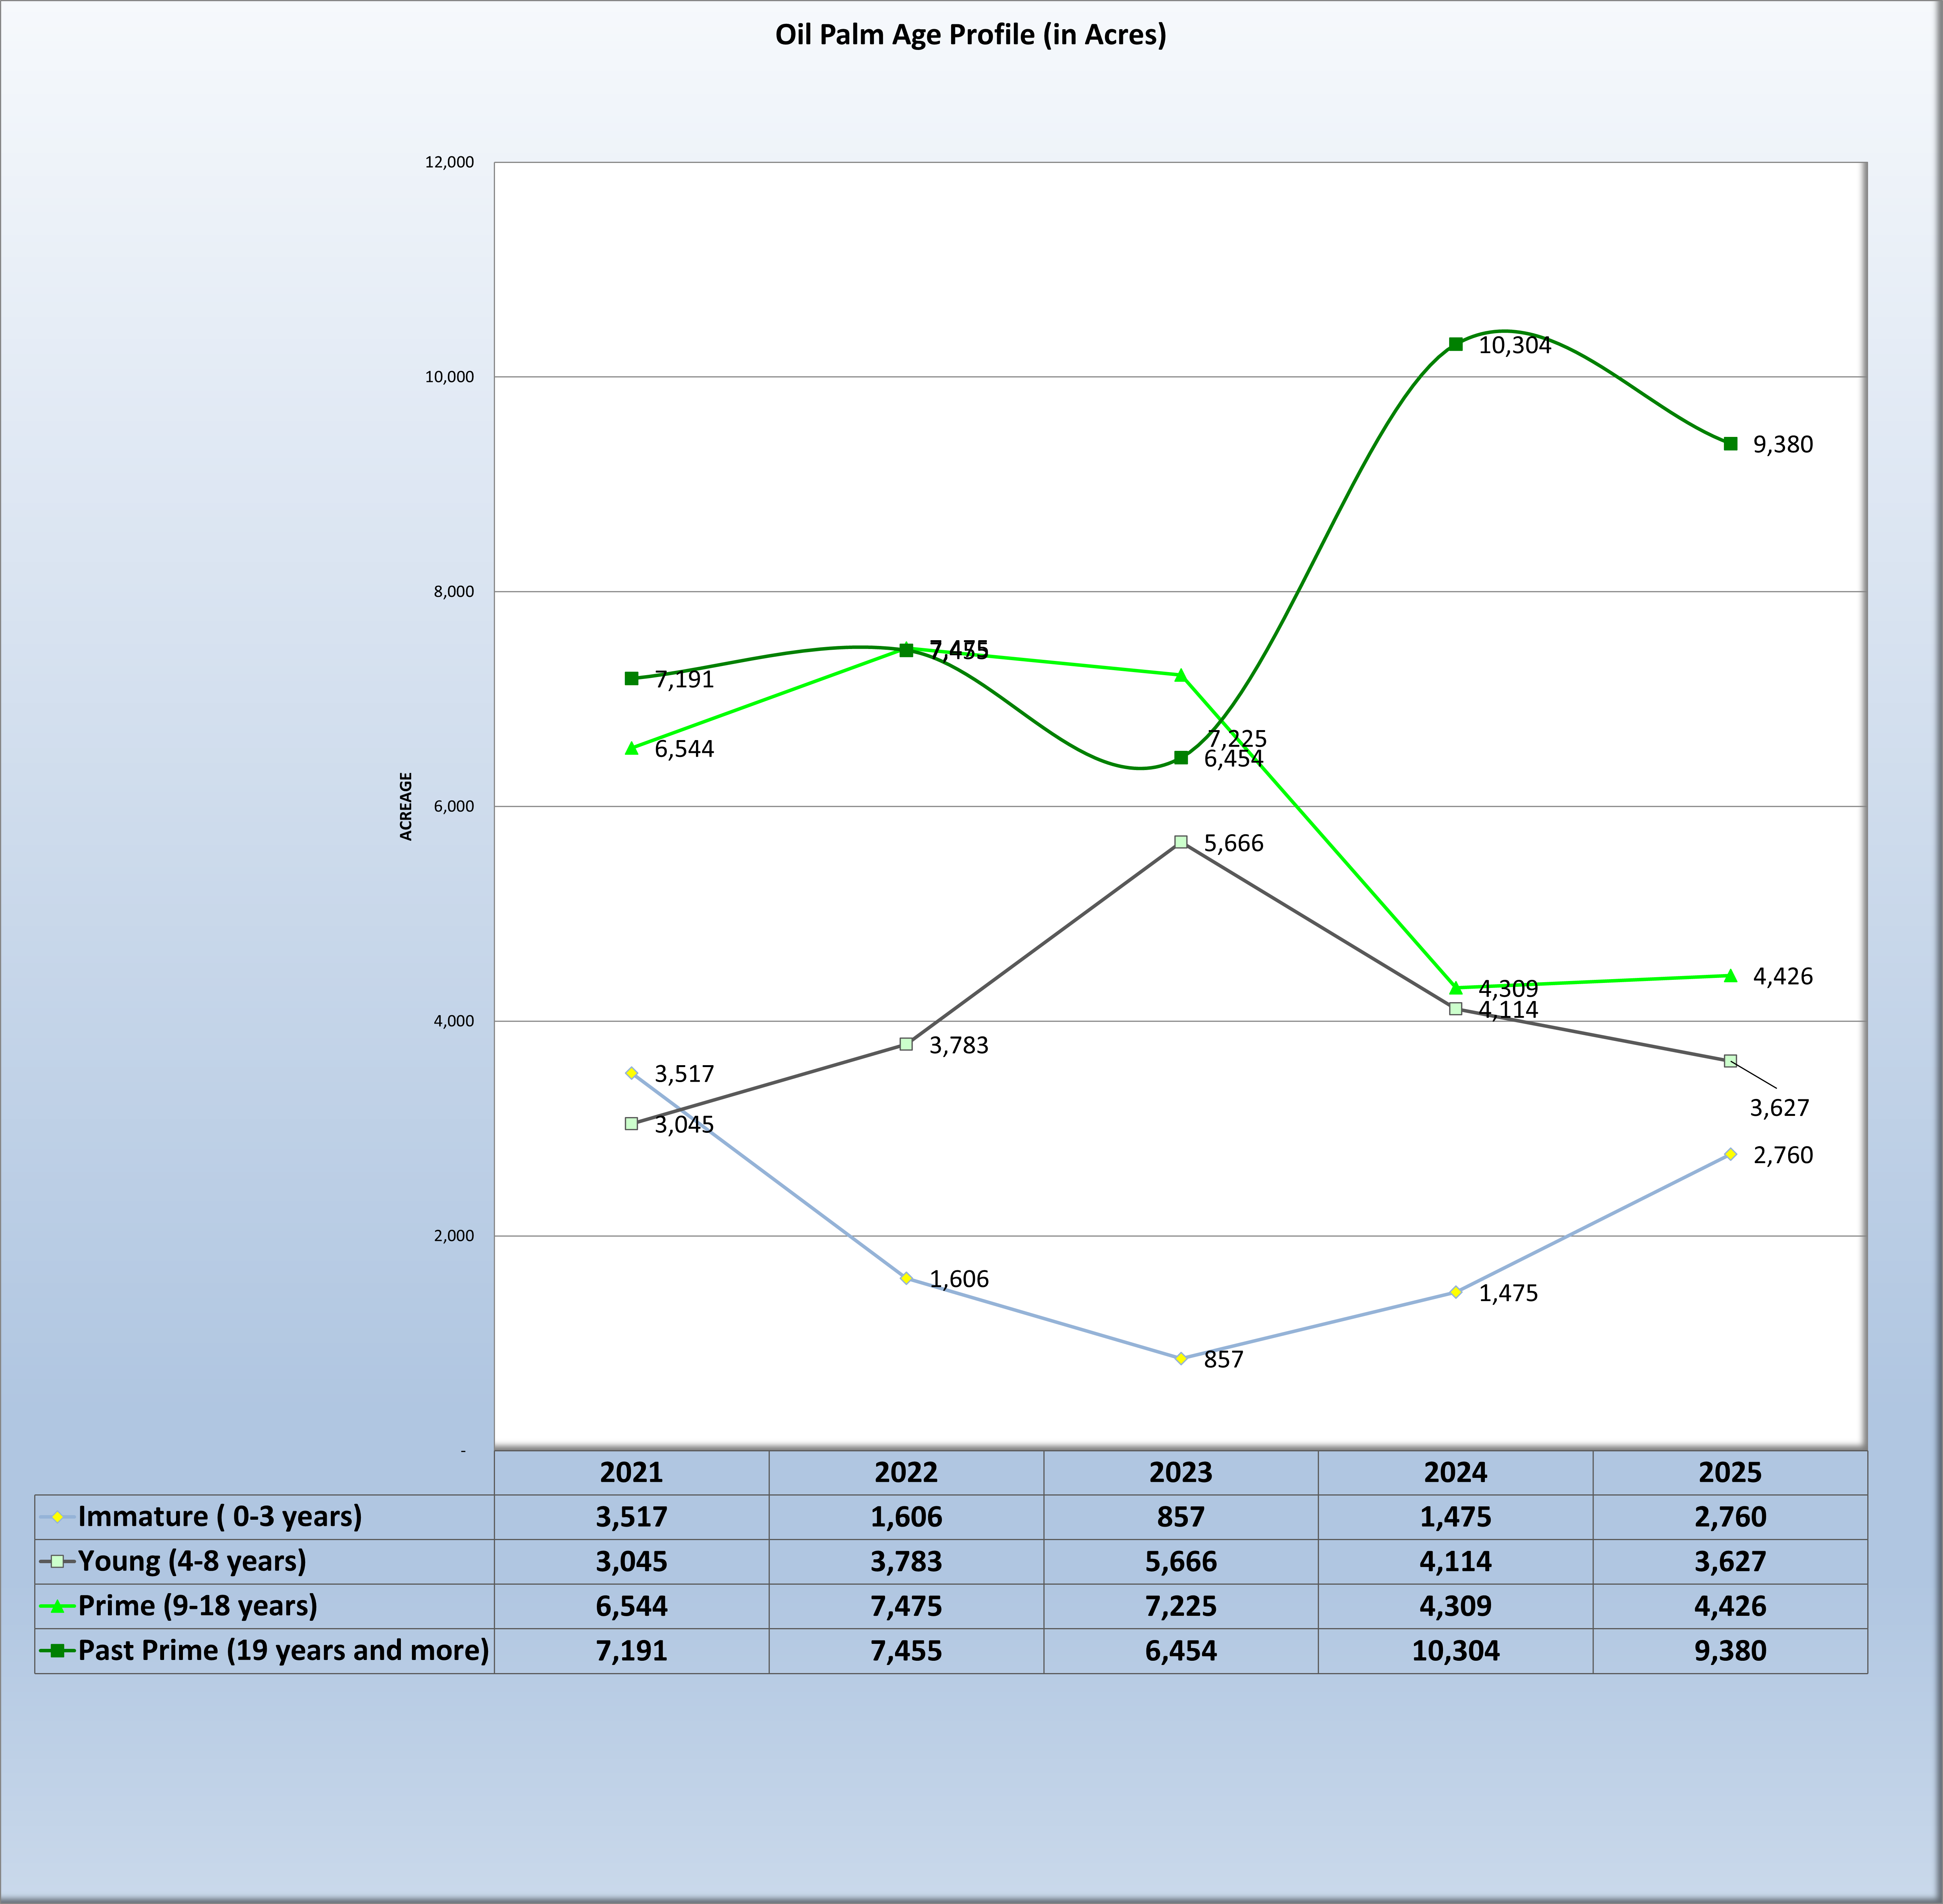Screen dimensions: 1943x1904
Task: Click the Young legend square marker
Action: pyautogui.click(x=57, y=1561)
